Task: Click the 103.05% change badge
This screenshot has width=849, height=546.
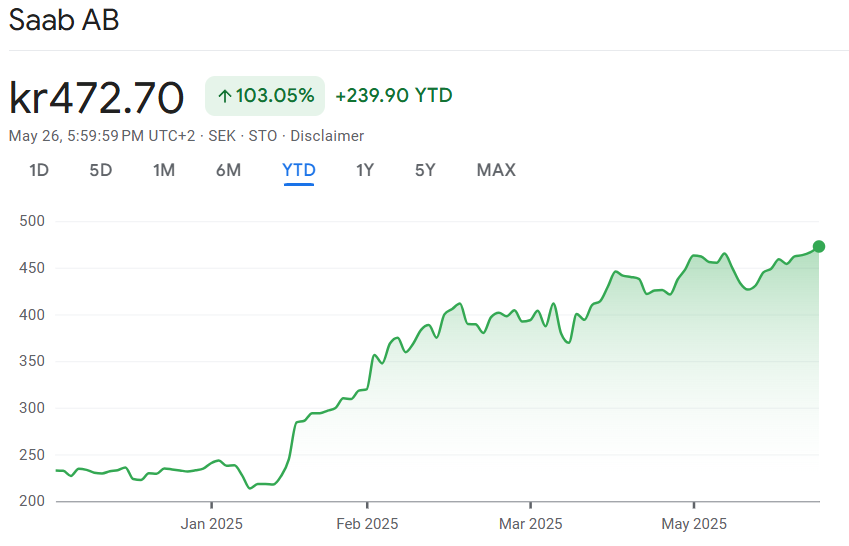Action: click(265, 96)
